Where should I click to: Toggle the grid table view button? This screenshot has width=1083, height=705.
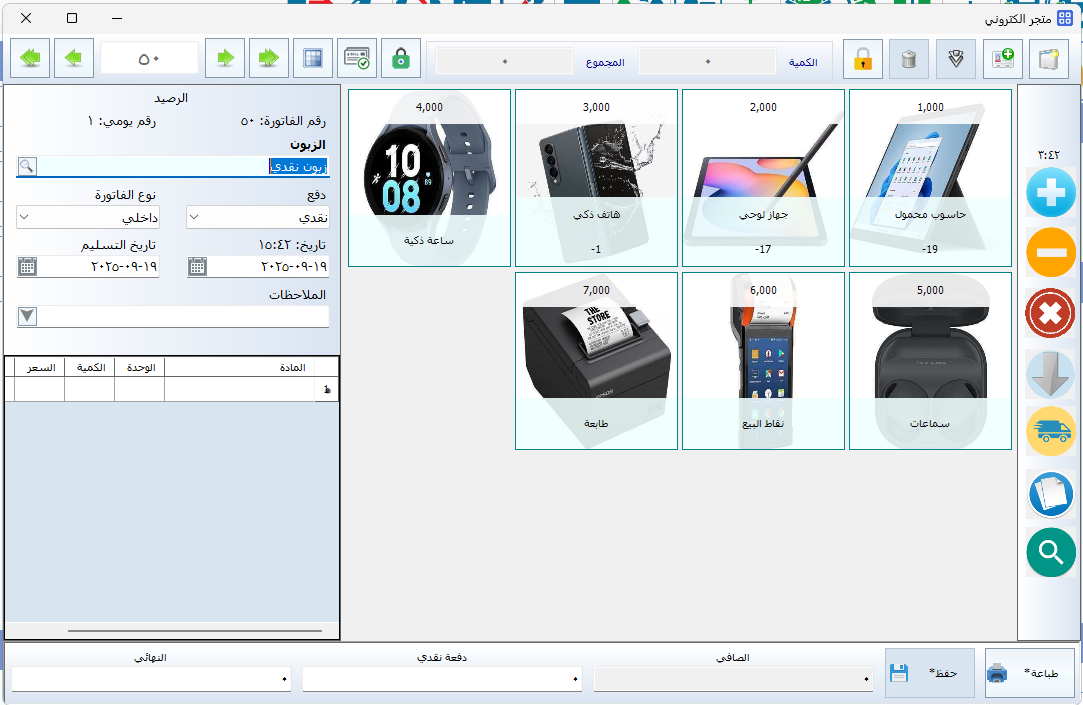click(x=313, y=58)
